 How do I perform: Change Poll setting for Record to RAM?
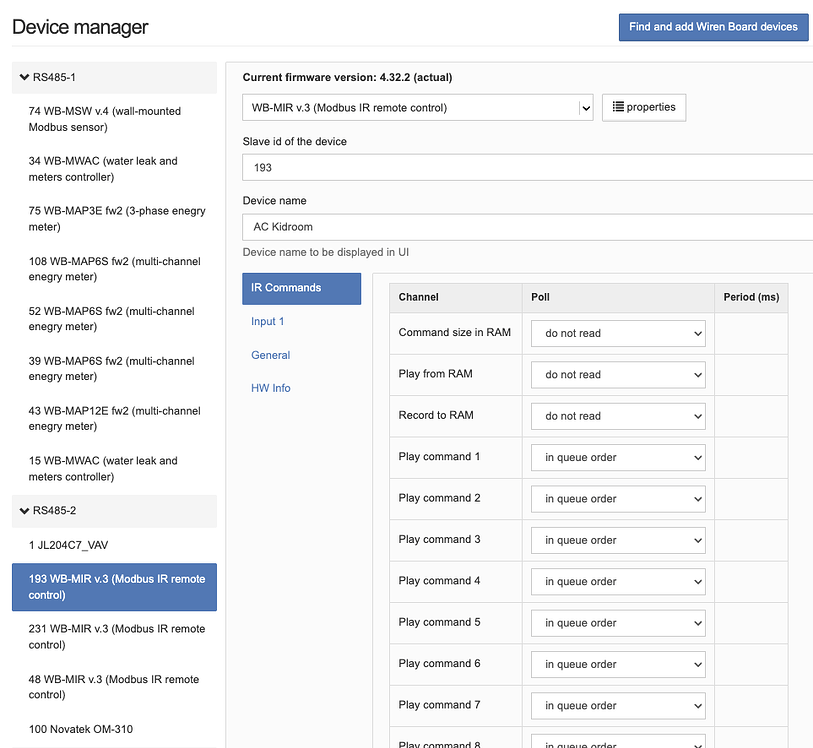(x=617, y=416)
